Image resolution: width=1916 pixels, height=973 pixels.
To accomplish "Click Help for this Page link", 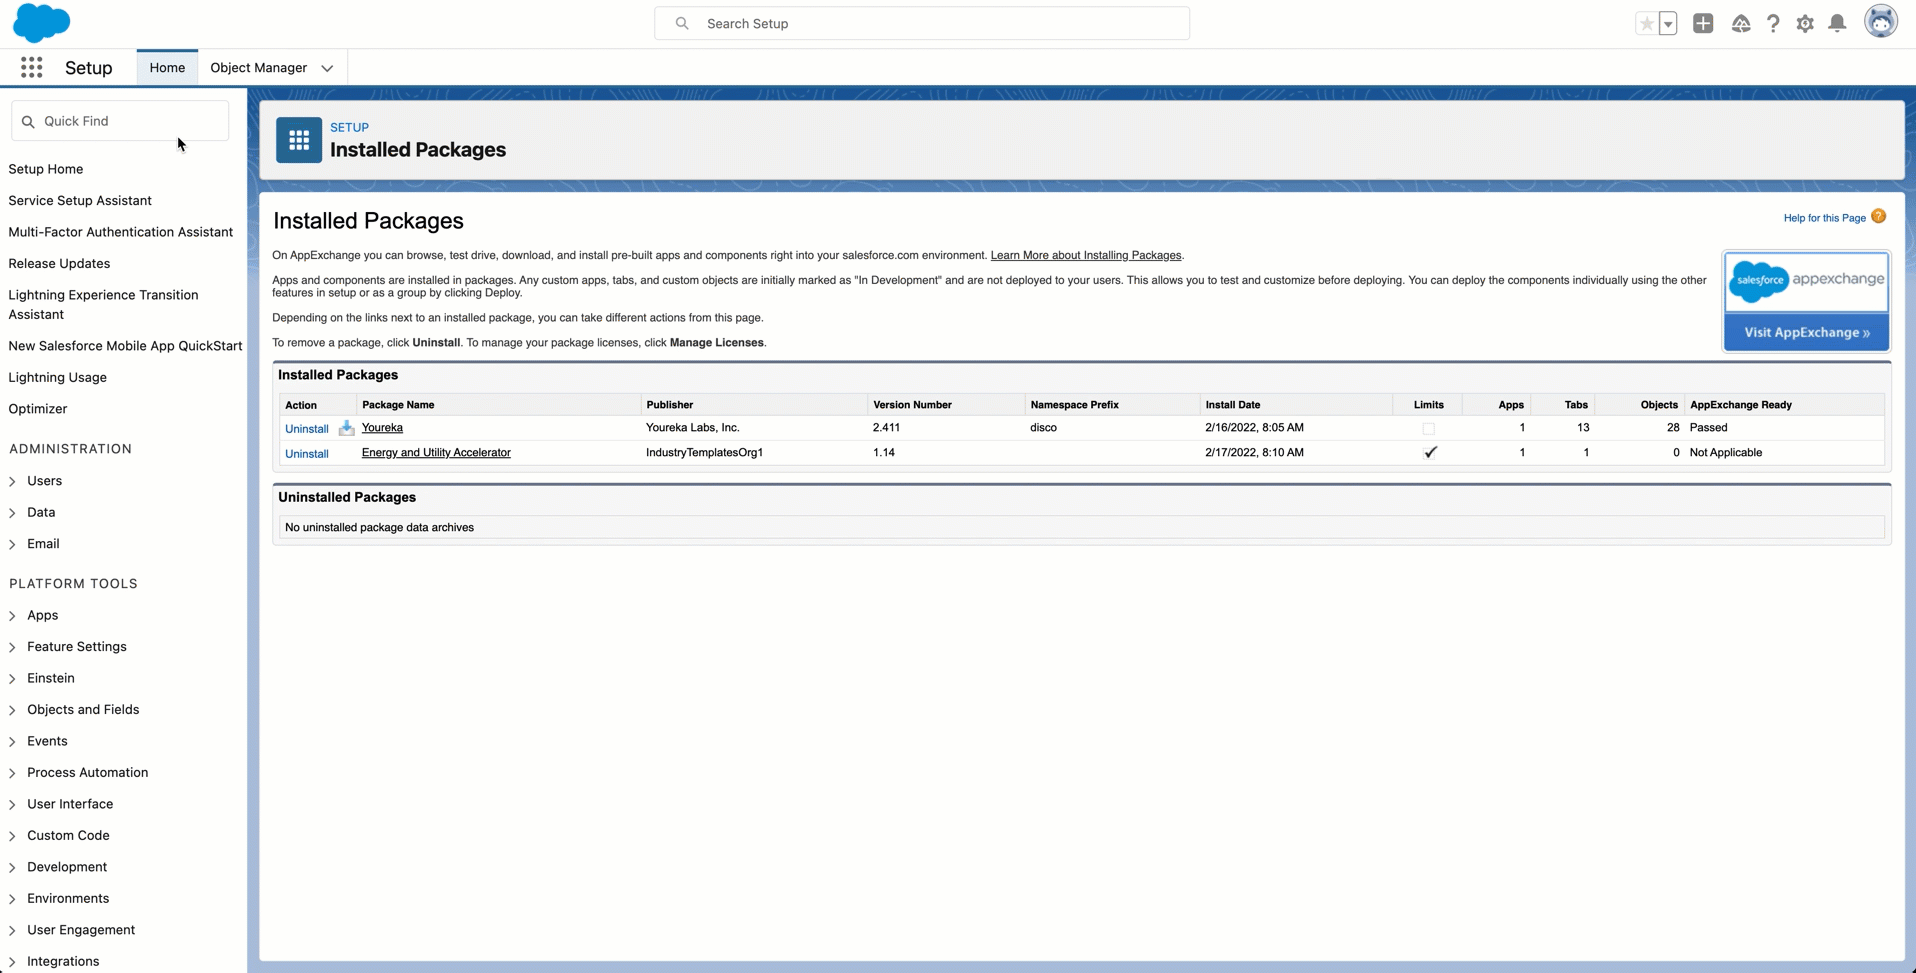I will 1824,218.
